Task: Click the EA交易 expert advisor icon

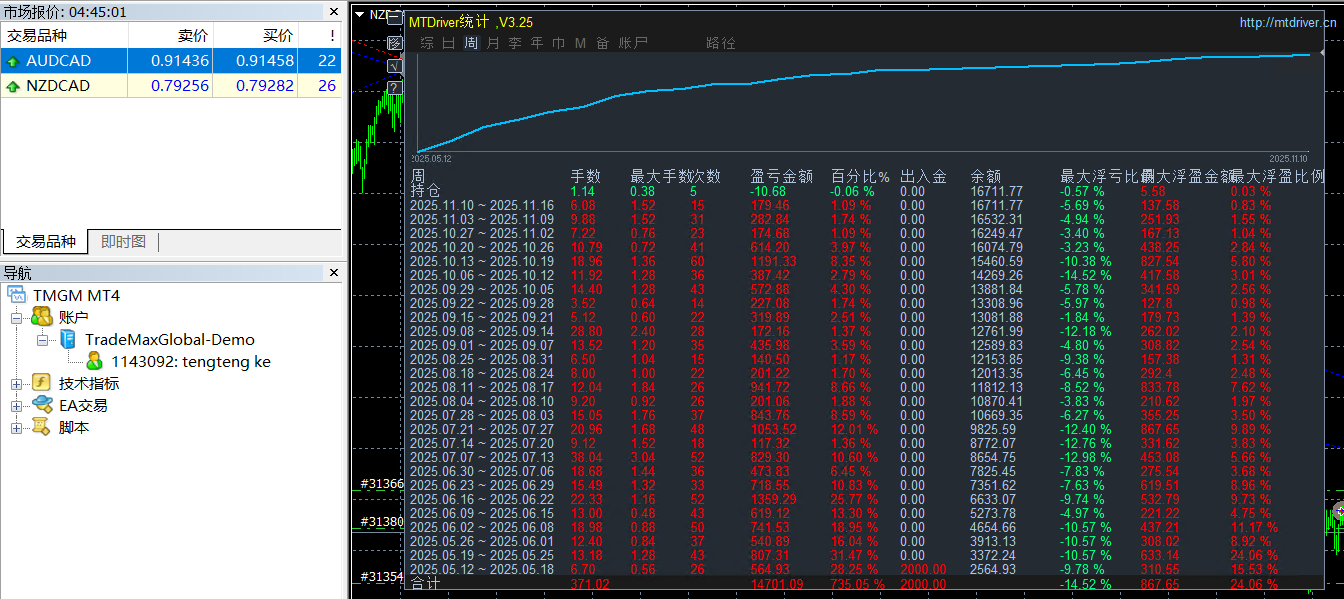Action: [x=41, y=405]
